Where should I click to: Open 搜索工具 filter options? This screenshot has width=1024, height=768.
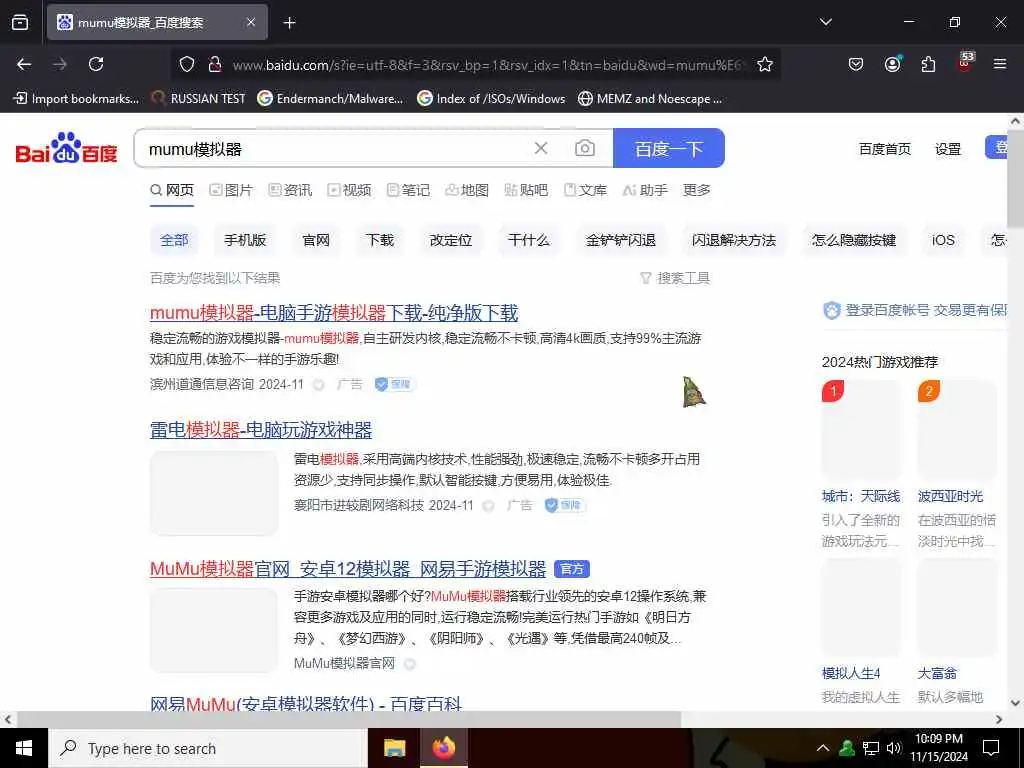click(675, 278)
